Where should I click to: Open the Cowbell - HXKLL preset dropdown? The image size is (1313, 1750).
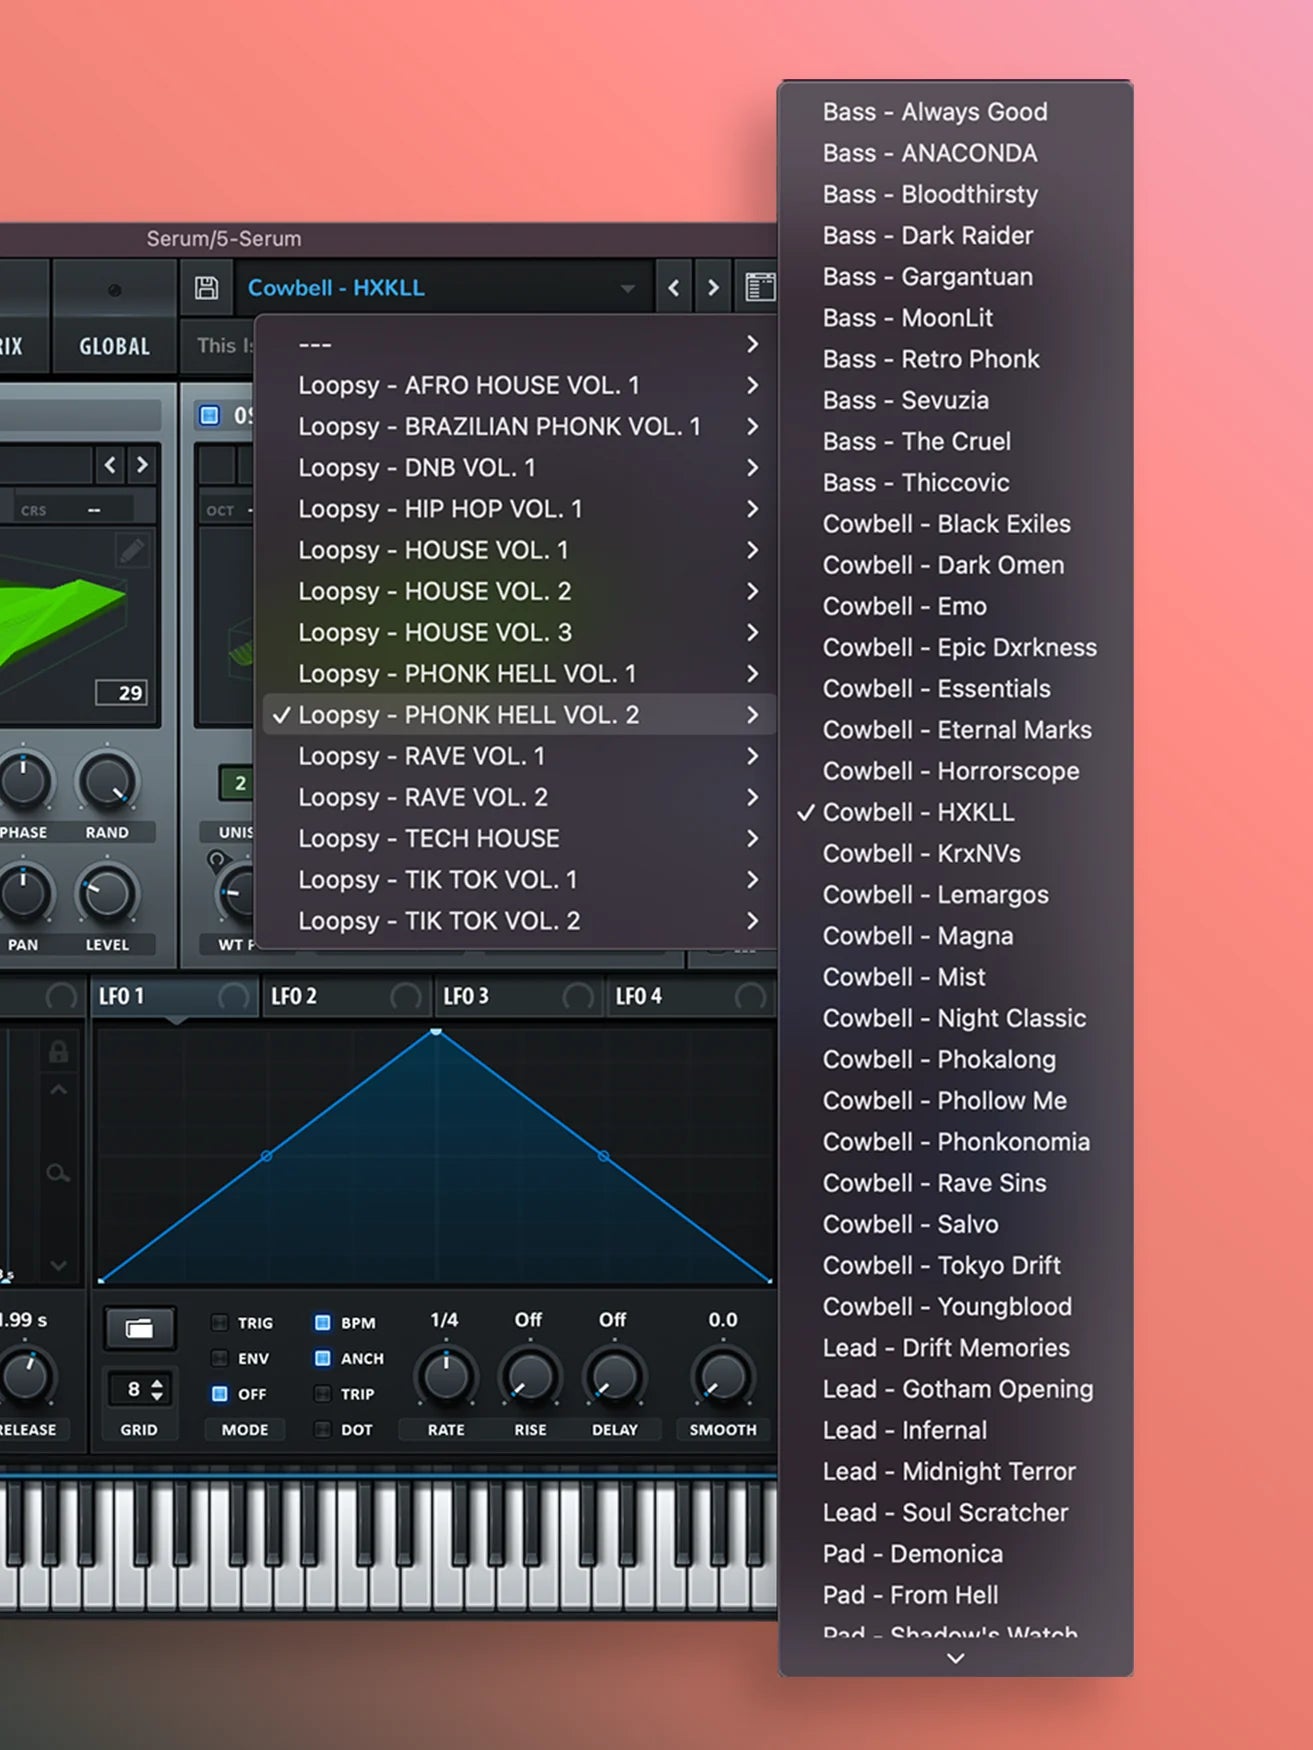point(443,288)
